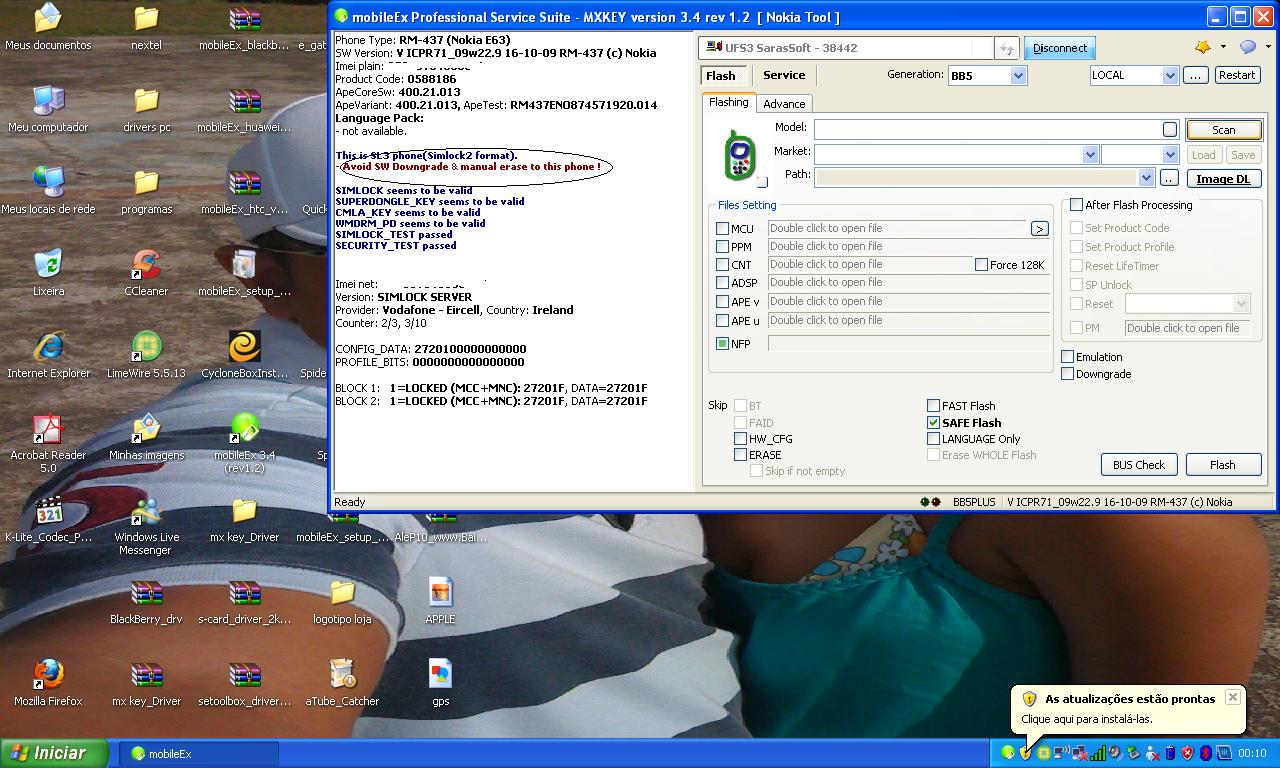Enable the PPM file checkbox
The width and height of the screenshot is (1280, 768).
722,247
